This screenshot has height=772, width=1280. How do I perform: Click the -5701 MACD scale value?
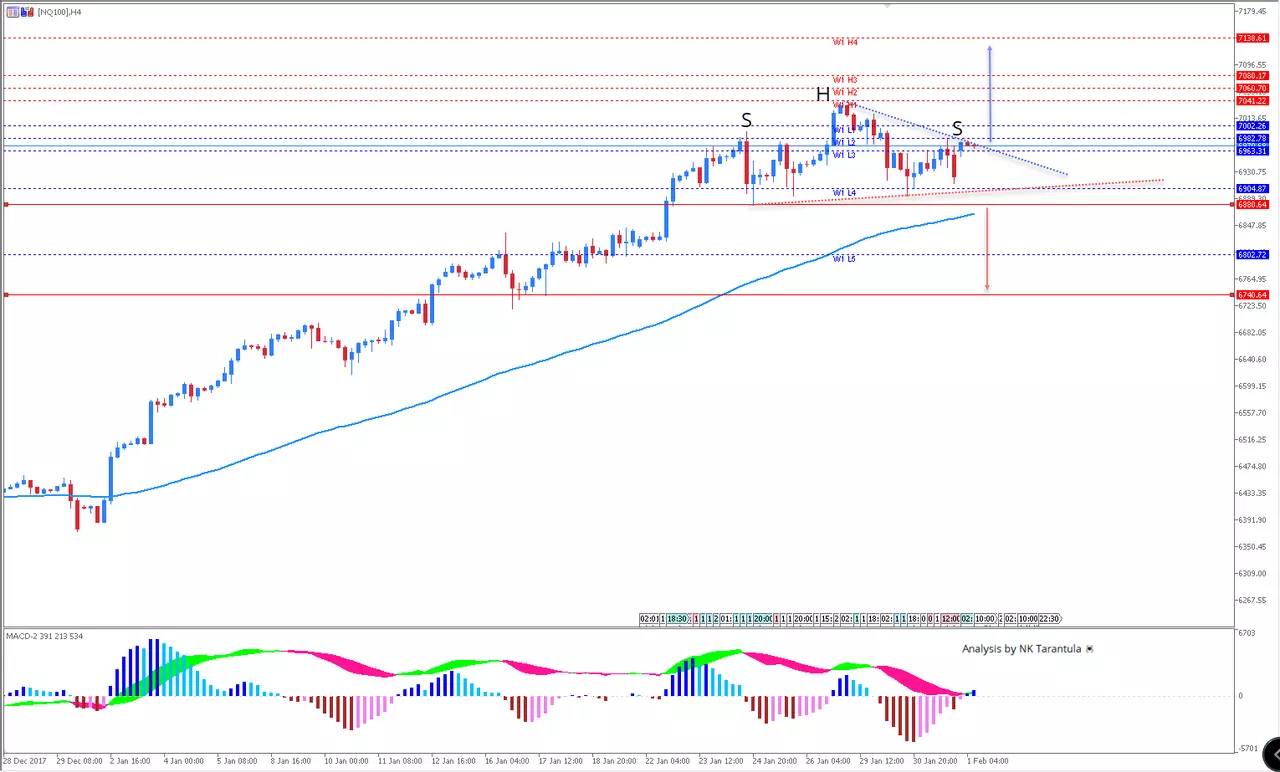[x=1247, y=748]
